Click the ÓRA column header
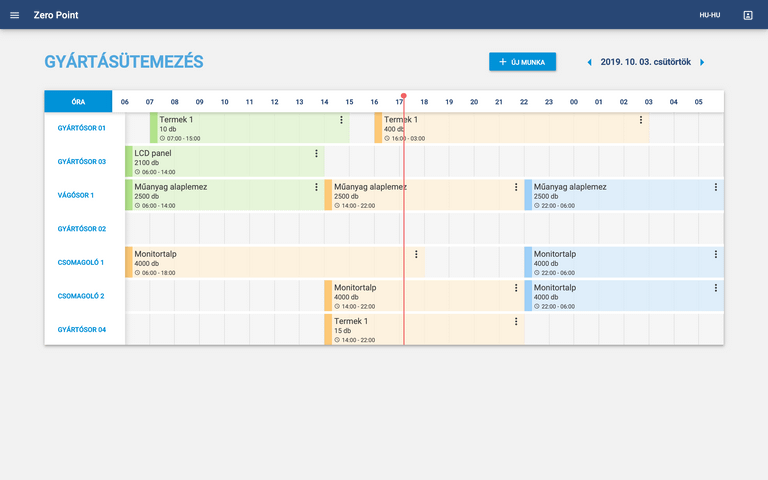Image resolution: width=768 pixels, height=480 pixels. coord(78,101)
